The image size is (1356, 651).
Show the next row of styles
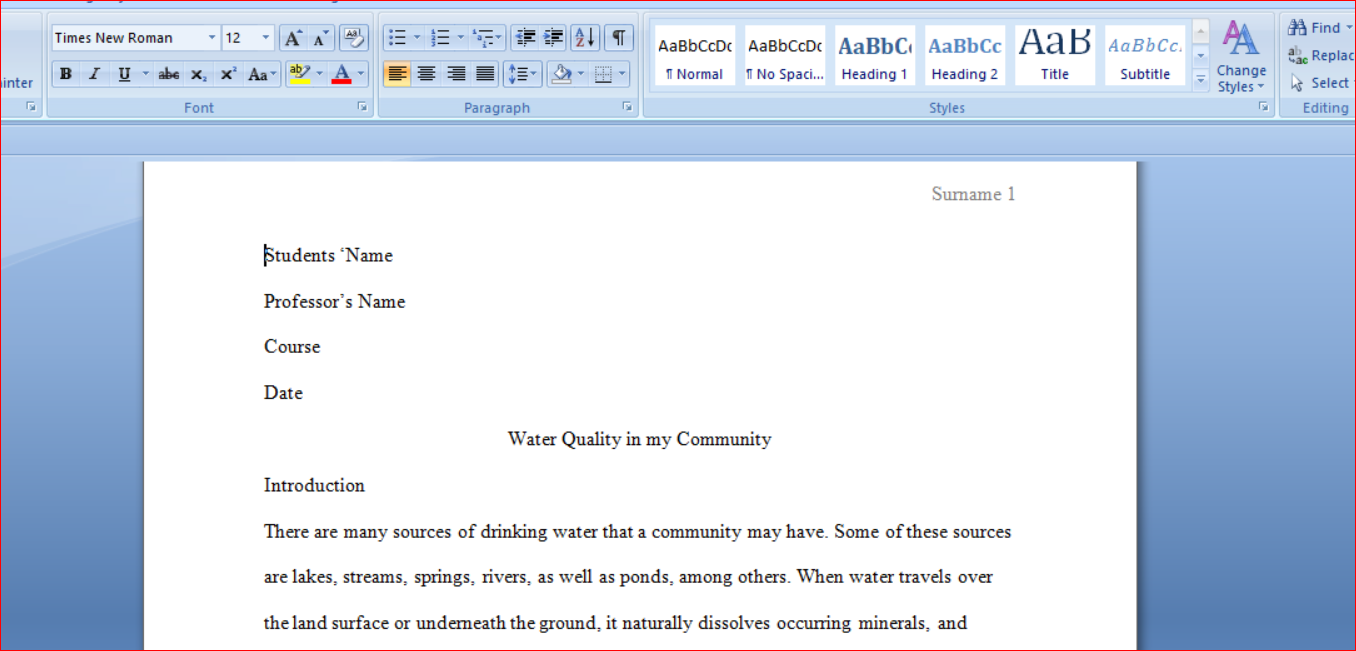pos(1201,57)
